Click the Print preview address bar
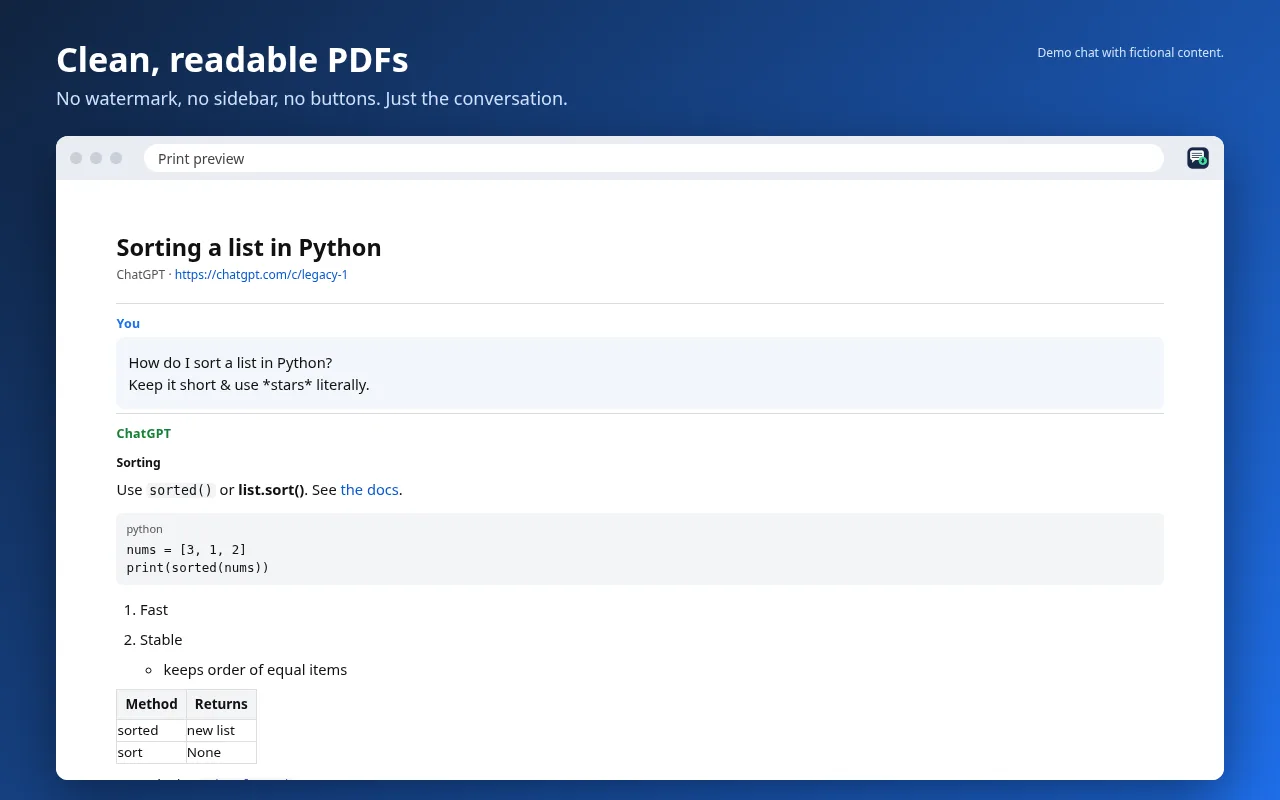This screenshot has height=800, width=1280. 654,158
